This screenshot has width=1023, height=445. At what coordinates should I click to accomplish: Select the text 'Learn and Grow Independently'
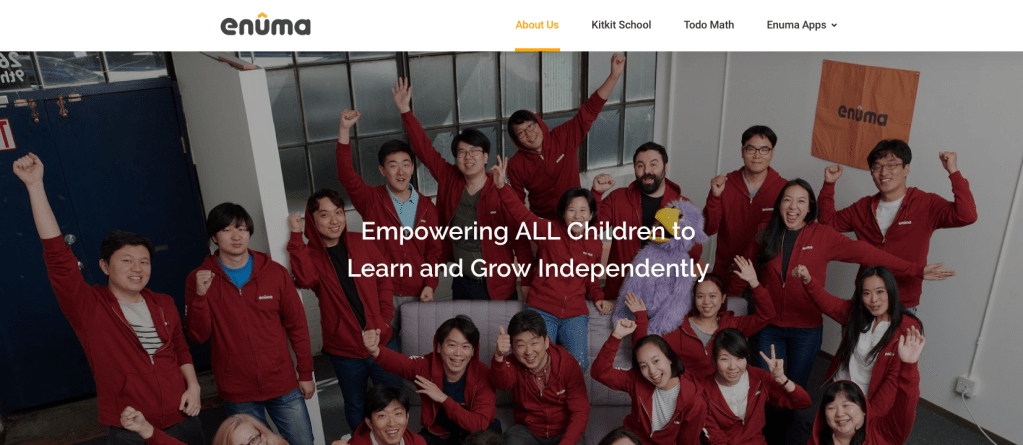pos(527,268)
